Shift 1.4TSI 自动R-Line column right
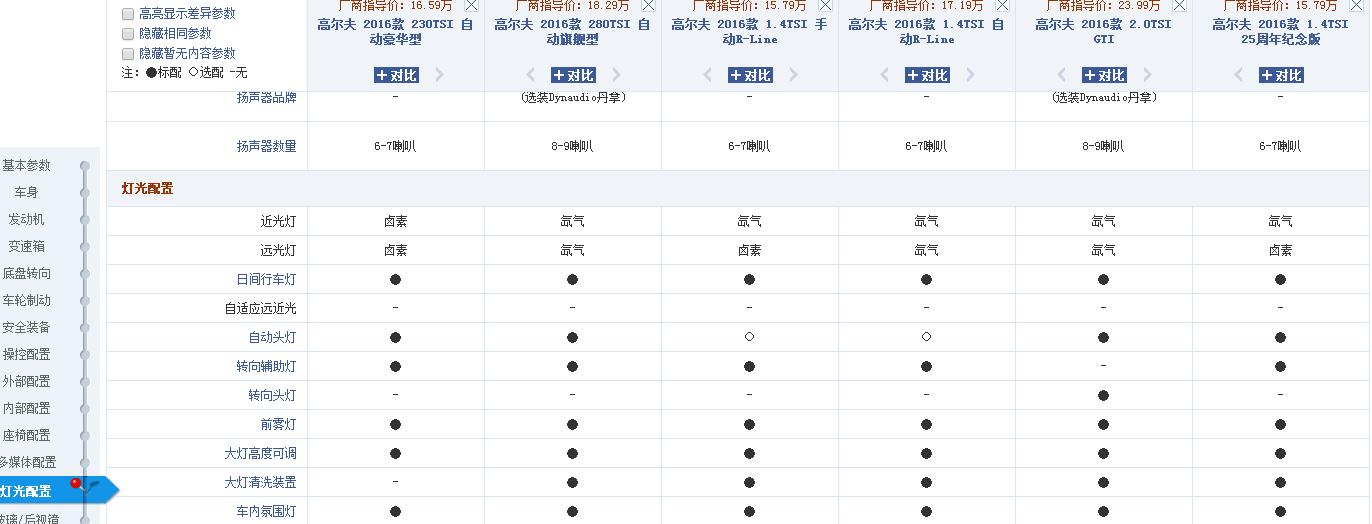 pos(970,75)
